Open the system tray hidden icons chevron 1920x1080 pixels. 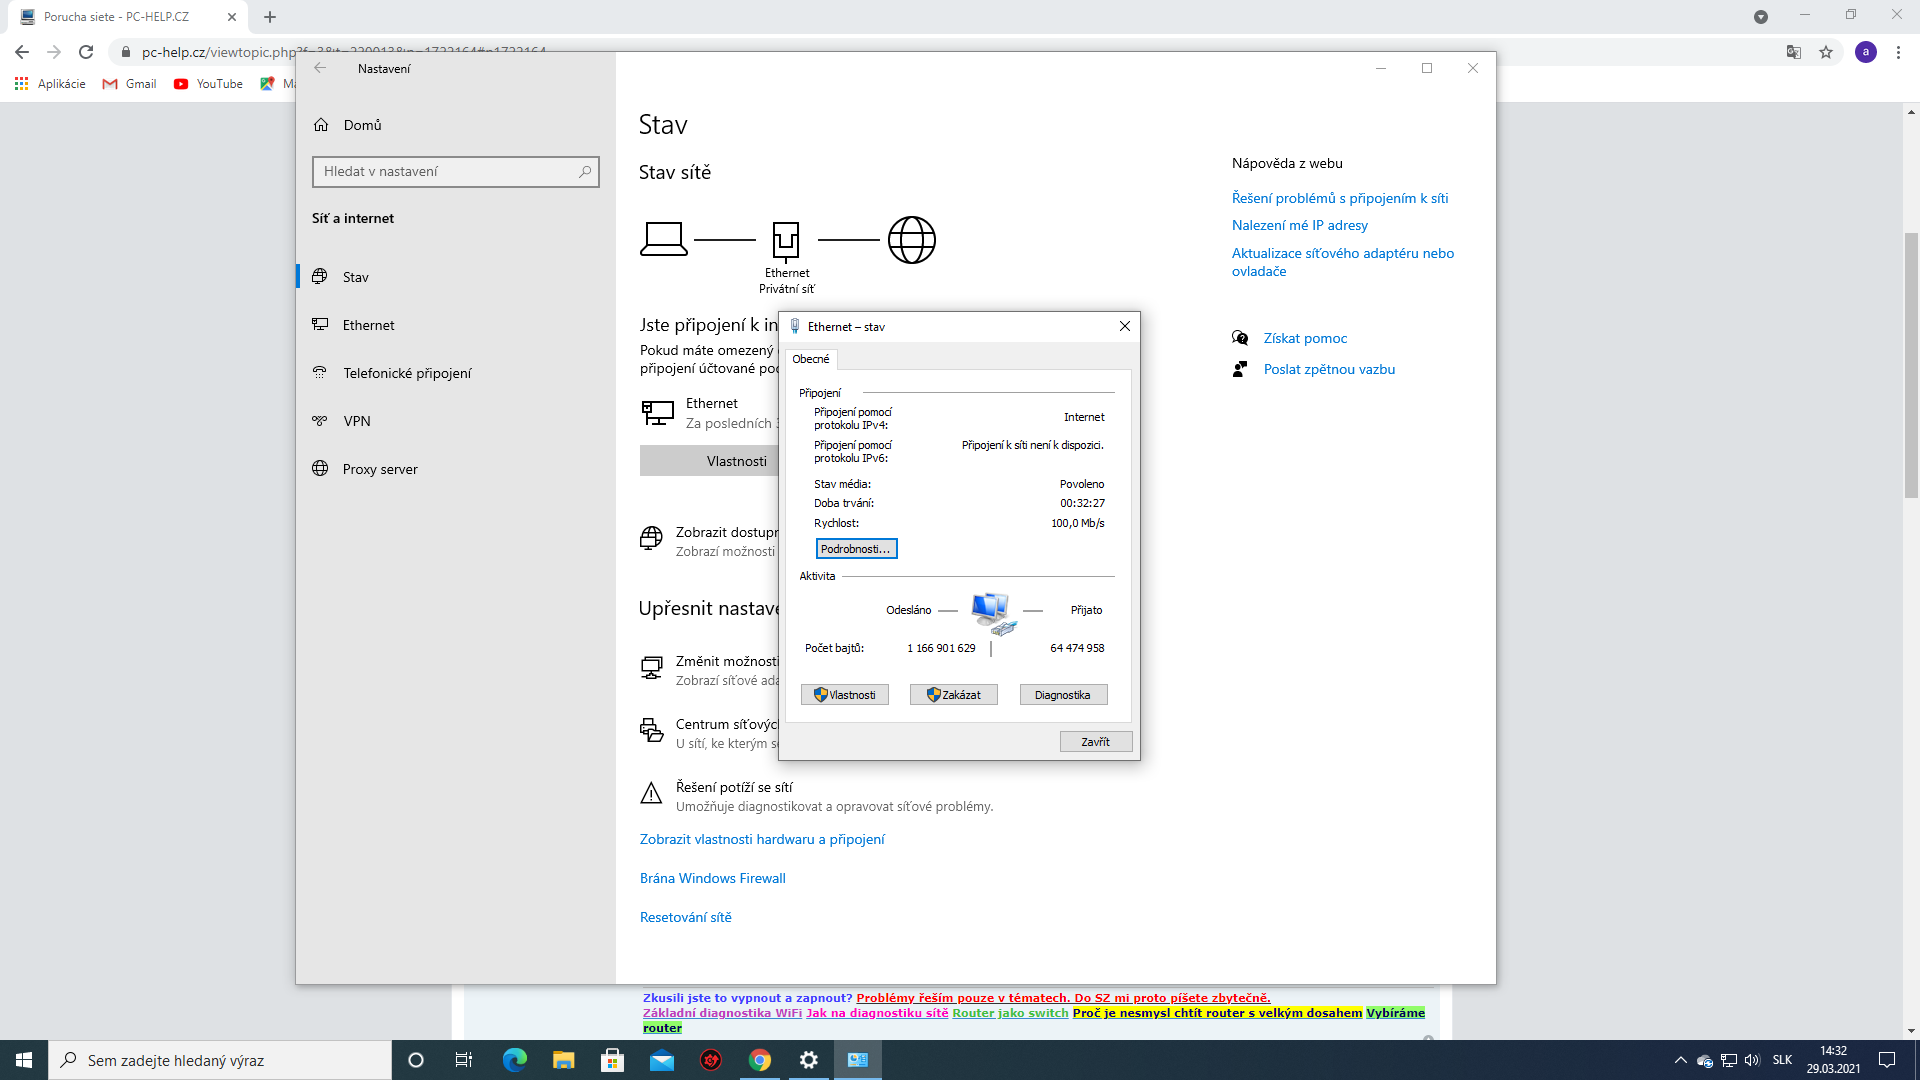click(1680, 1060)
